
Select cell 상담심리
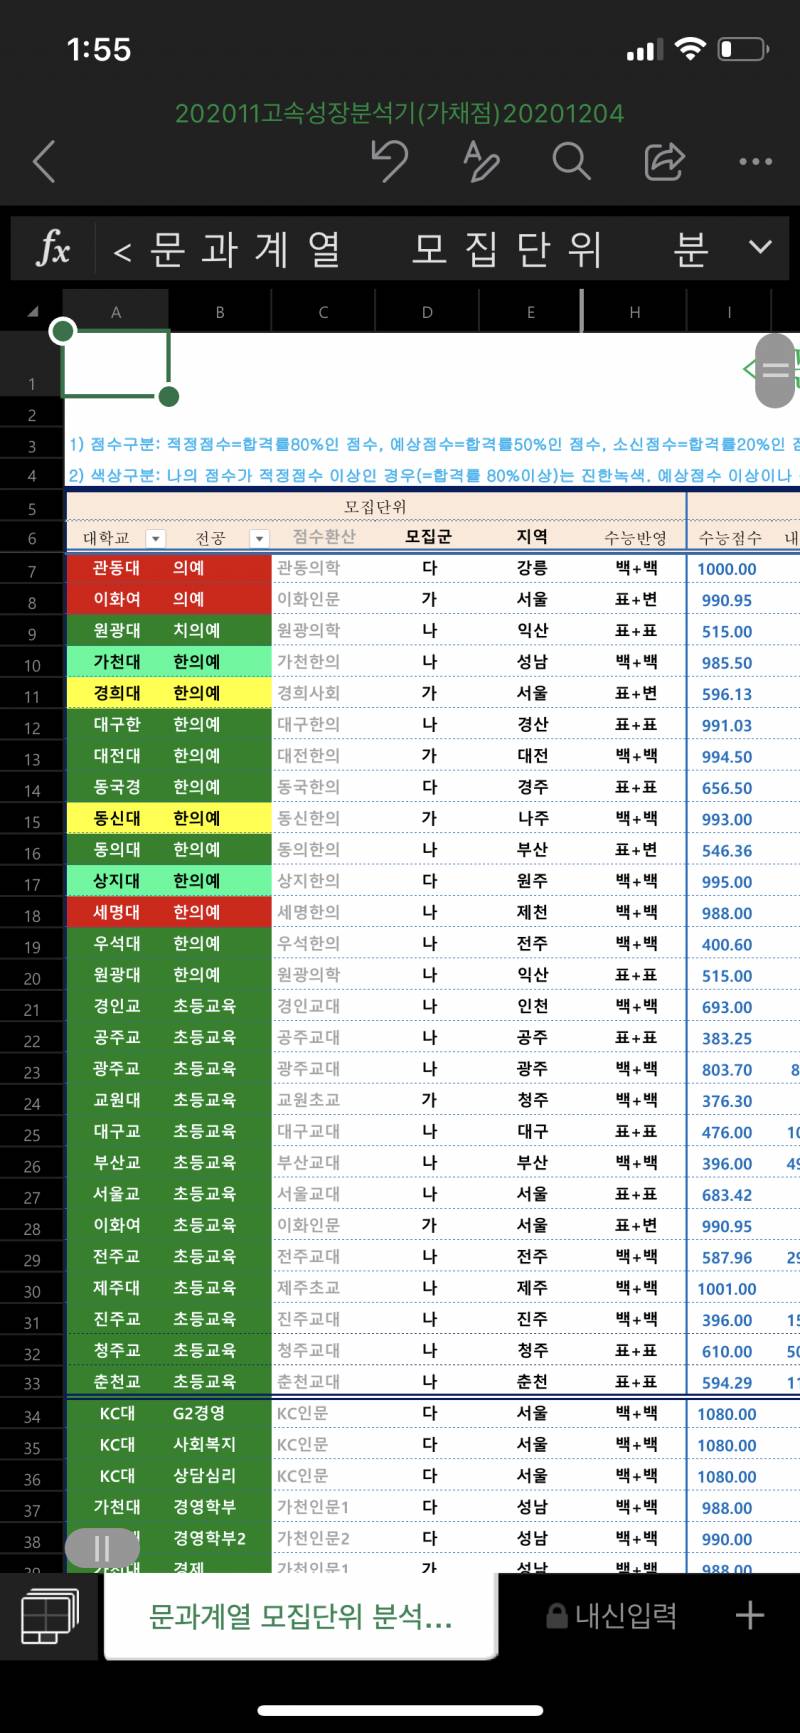(220, 1475)
